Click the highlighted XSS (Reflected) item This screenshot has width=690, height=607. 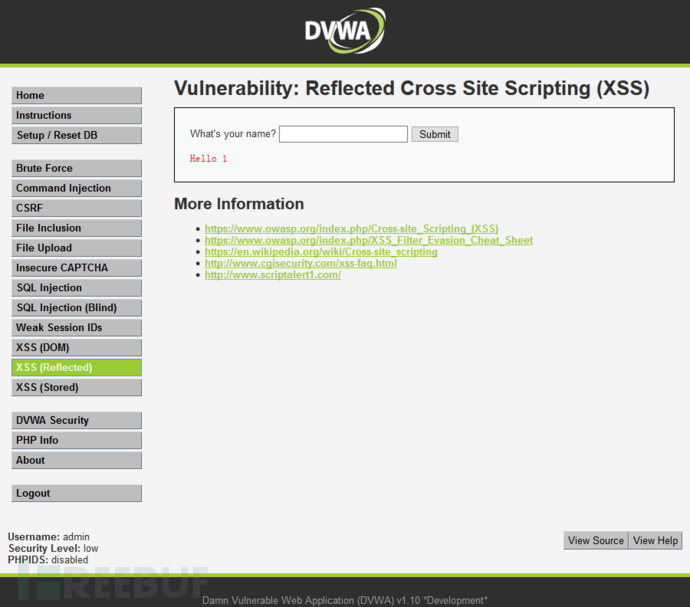[77, 368]
